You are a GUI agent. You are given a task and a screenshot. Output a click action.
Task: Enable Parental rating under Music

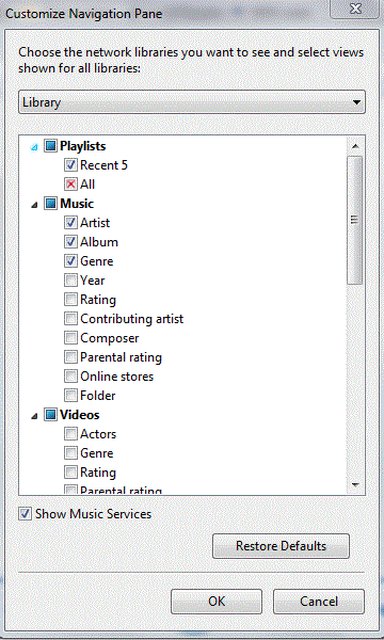coord(71,357)
